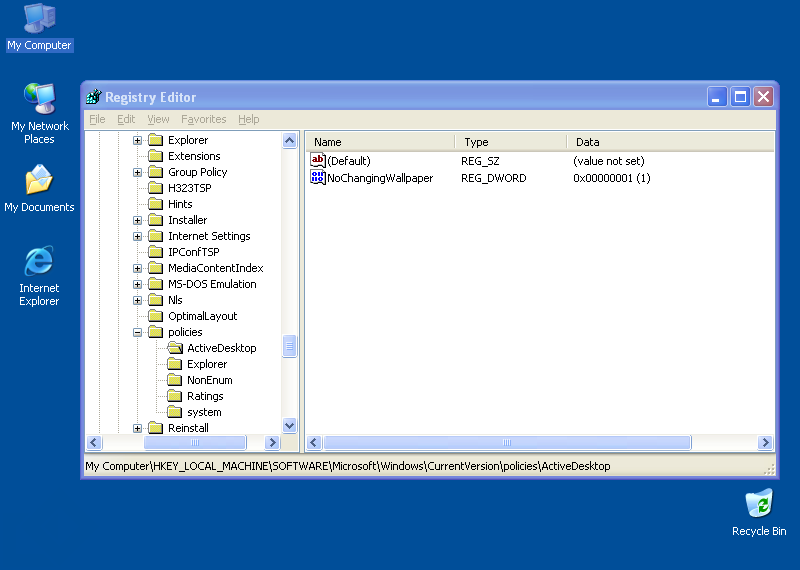Select the ActiveDesktop key label

[x=222, y=348]
